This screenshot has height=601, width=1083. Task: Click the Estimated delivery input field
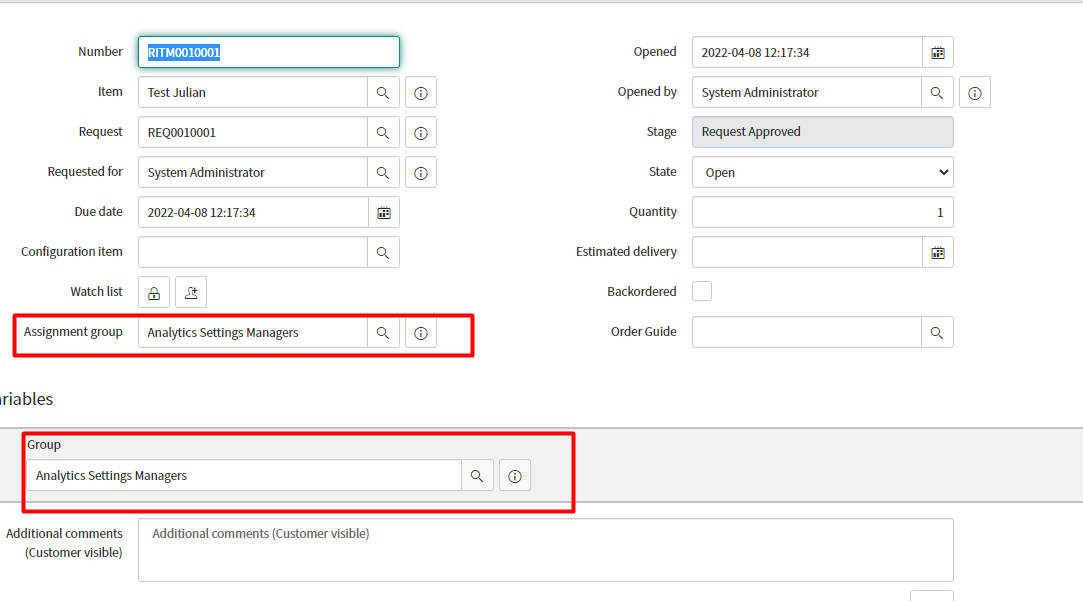(807, 253)
